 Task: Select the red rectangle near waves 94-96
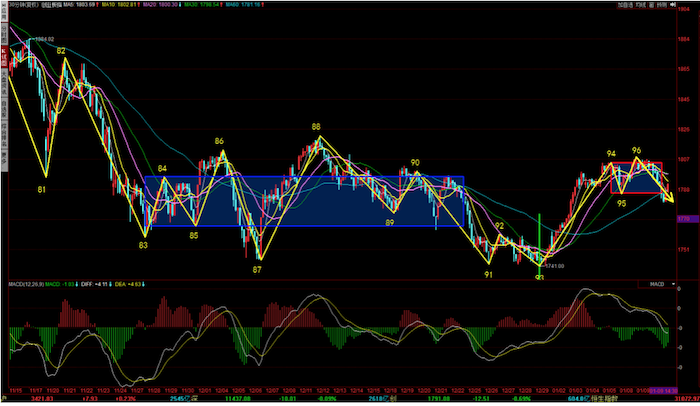pos(635,177)
